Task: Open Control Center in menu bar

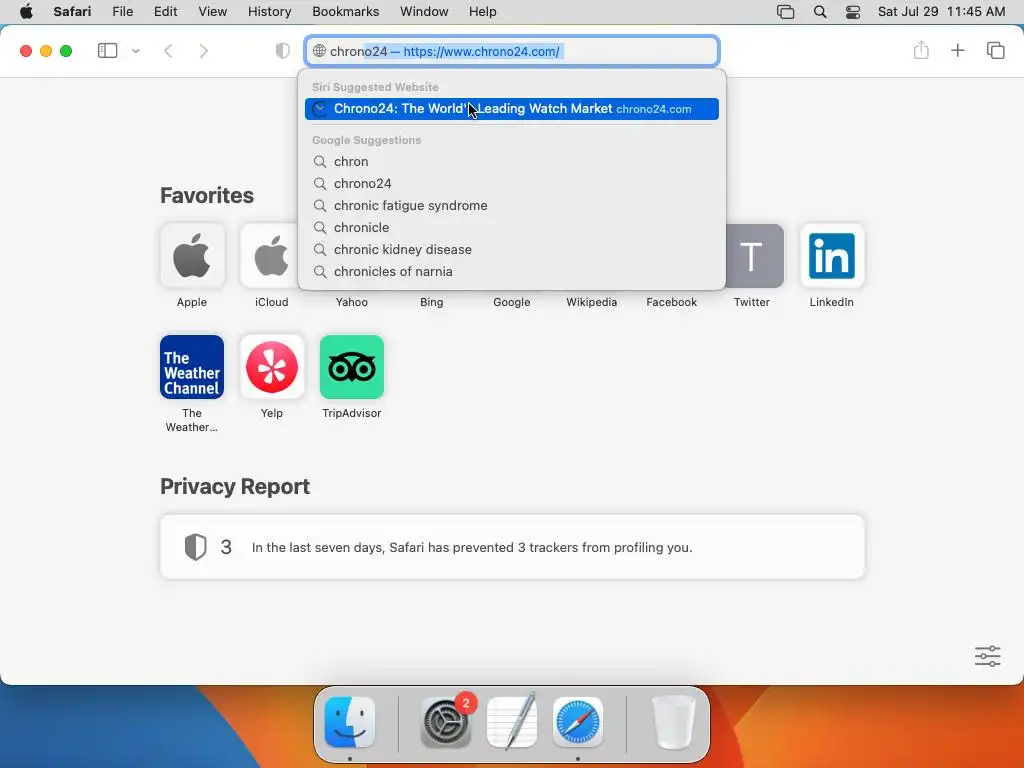Action: (853, 12)
